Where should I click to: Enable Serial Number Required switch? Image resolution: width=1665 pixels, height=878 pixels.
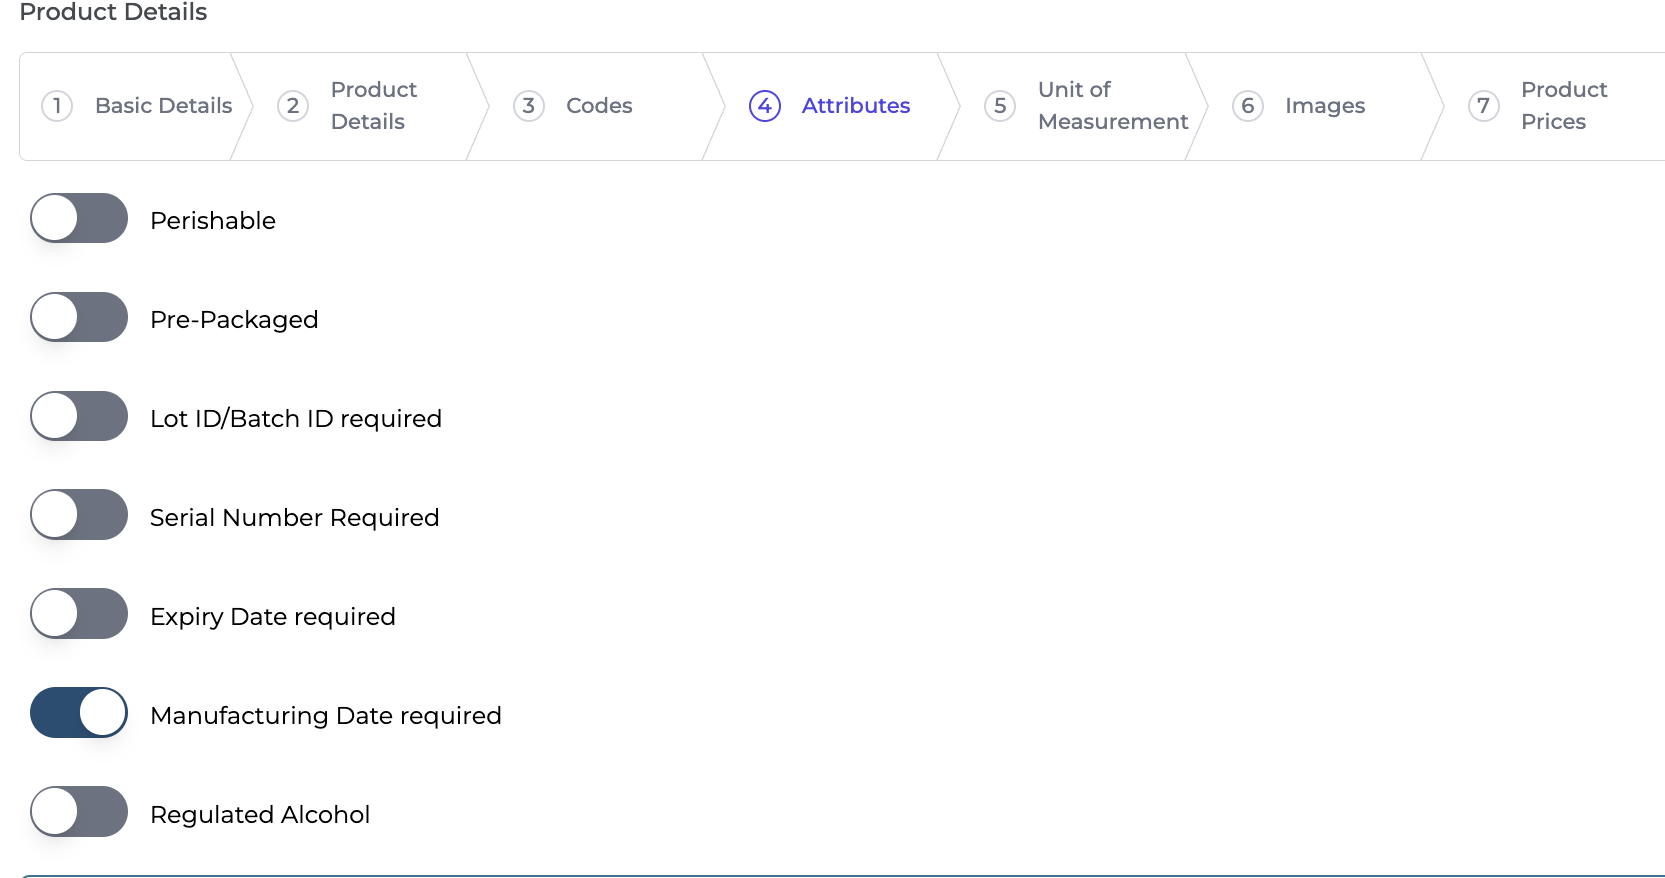click(79, 515)
